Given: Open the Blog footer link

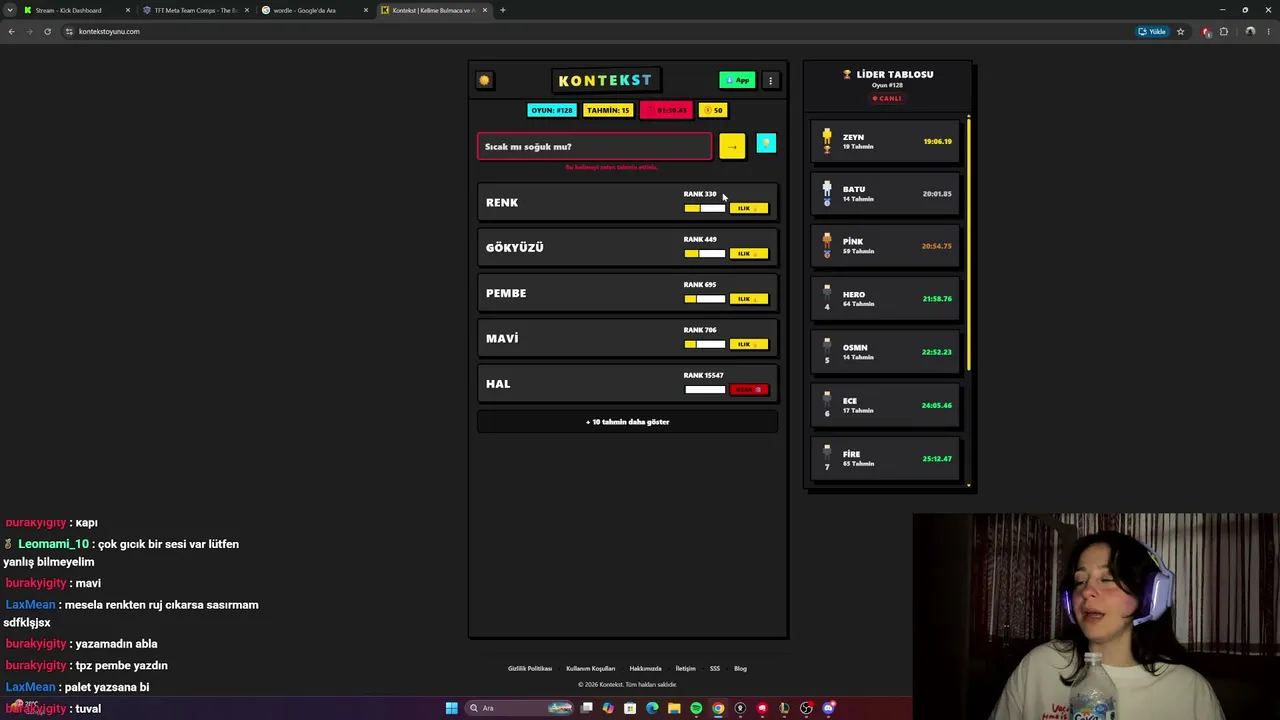Looking at the screenshot, I should tap(741, 668).
